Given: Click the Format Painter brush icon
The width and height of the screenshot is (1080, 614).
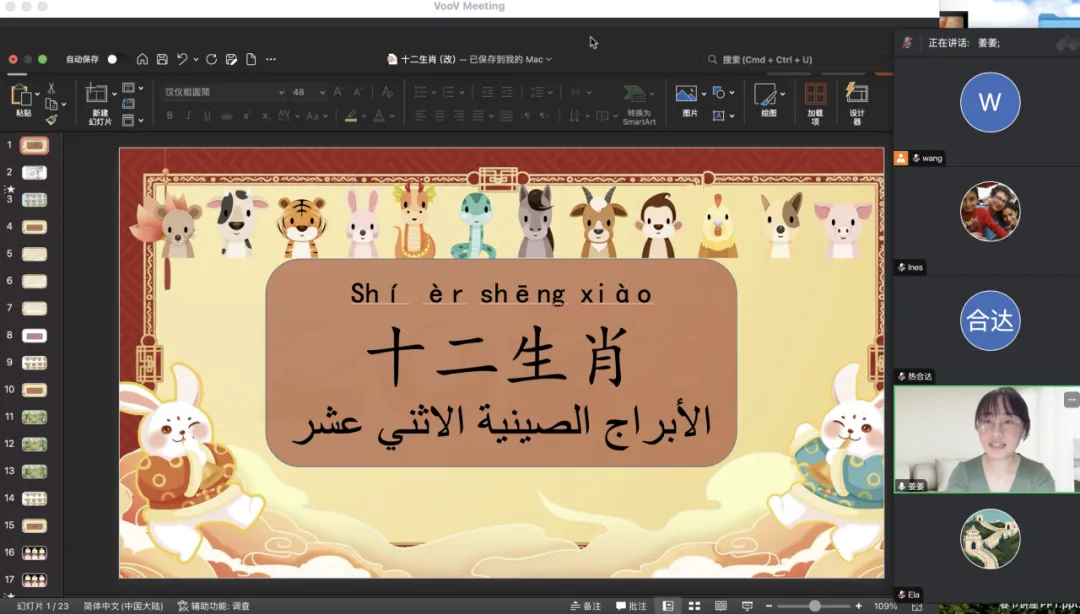Looking at the screenshot, I should tap(51, 119).
